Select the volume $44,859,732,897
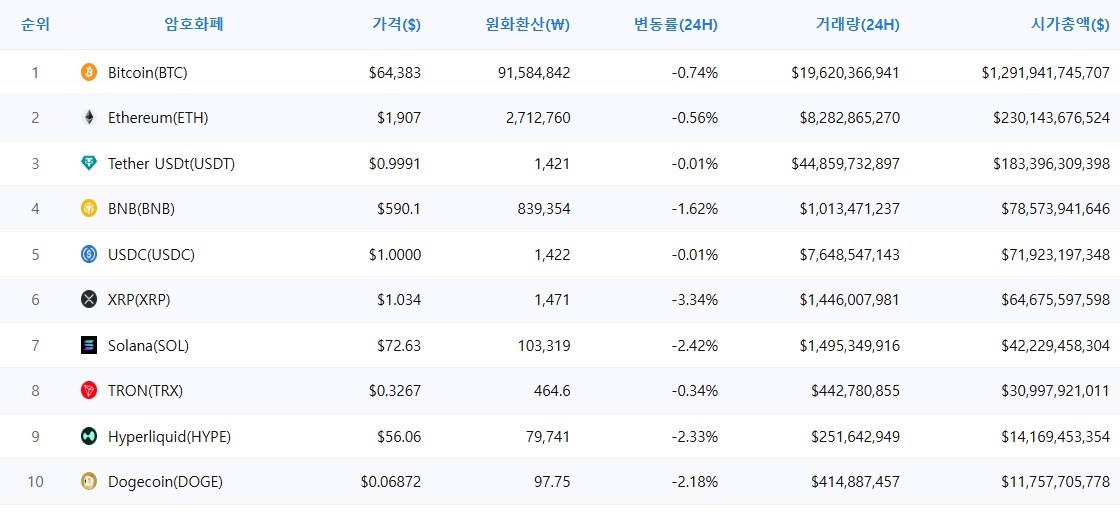Image resolution: width=1120 pixels, height=514 pixels. click(846, 163)
